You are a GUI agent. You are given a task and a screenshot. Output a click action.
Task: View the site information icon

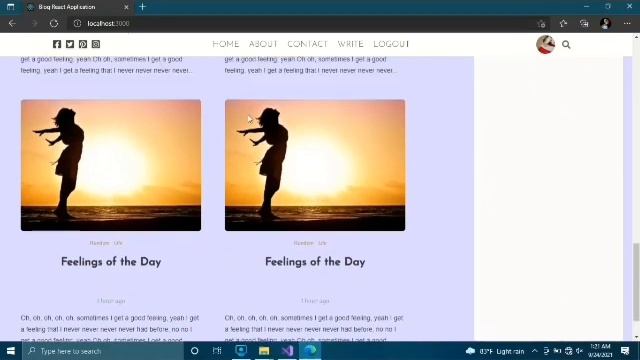point(77,24)
